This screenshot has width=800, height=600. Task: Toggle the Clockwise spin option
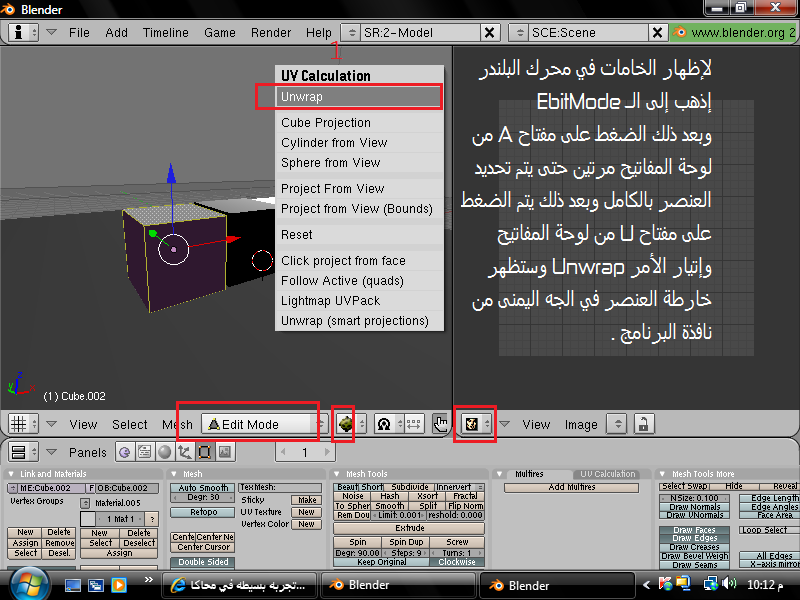pyautogui.click(x=457, y=562)
